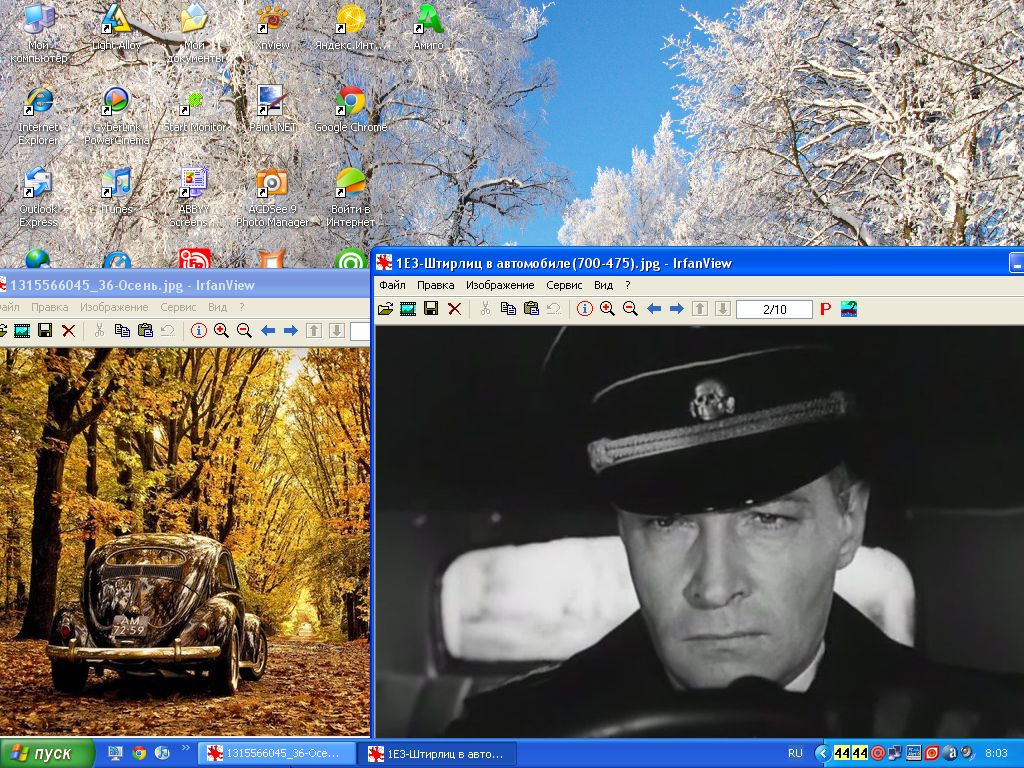The height and width of the screenshot is (768, 1024).
Task: Click the 2/10 image counter field
Action: pyautogui.click(x=774, y=310)
